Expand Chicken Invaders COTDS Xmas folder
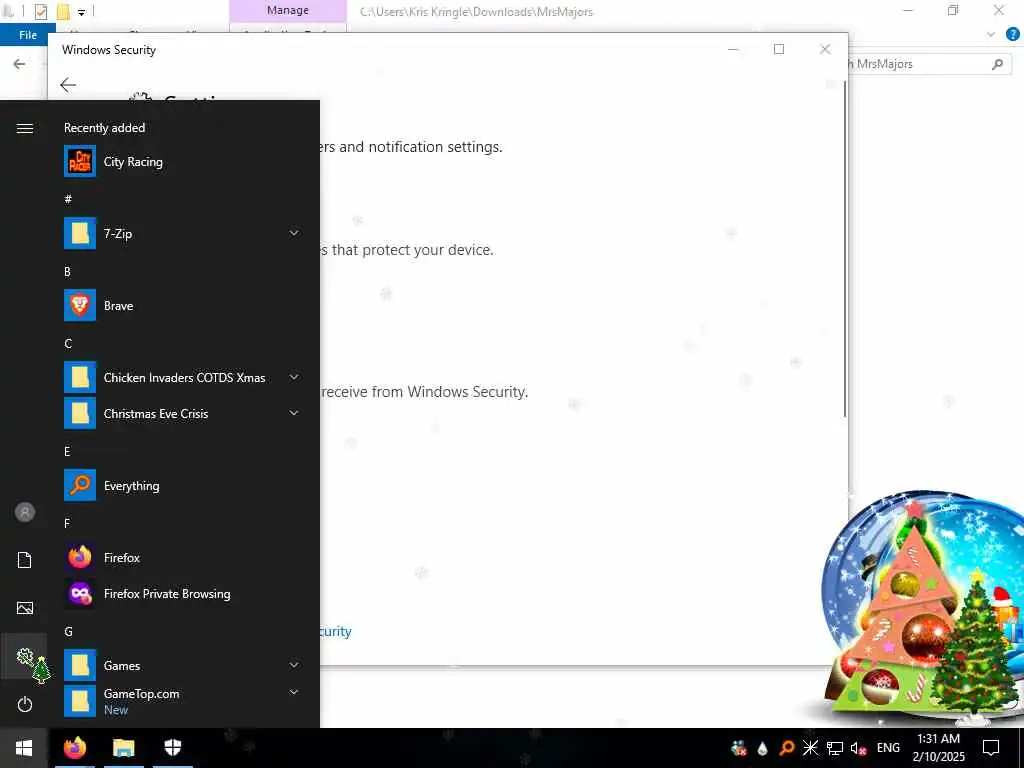Screen dimensions: 1024x768 point(294,377)
